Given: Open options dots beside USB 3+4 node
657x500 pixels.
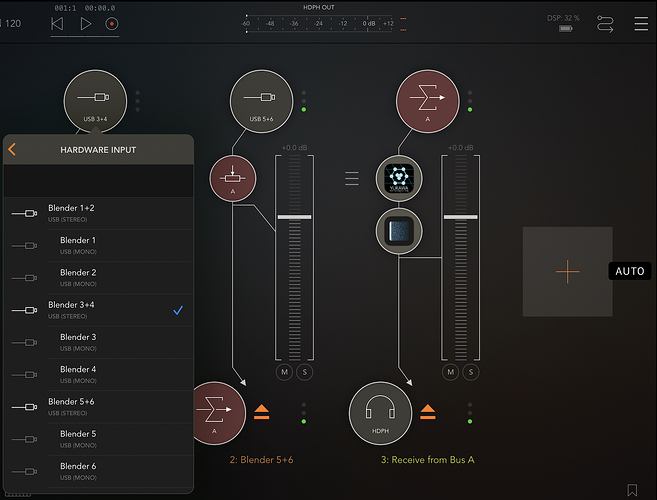Looking at the screenshot, I should 137,101.
